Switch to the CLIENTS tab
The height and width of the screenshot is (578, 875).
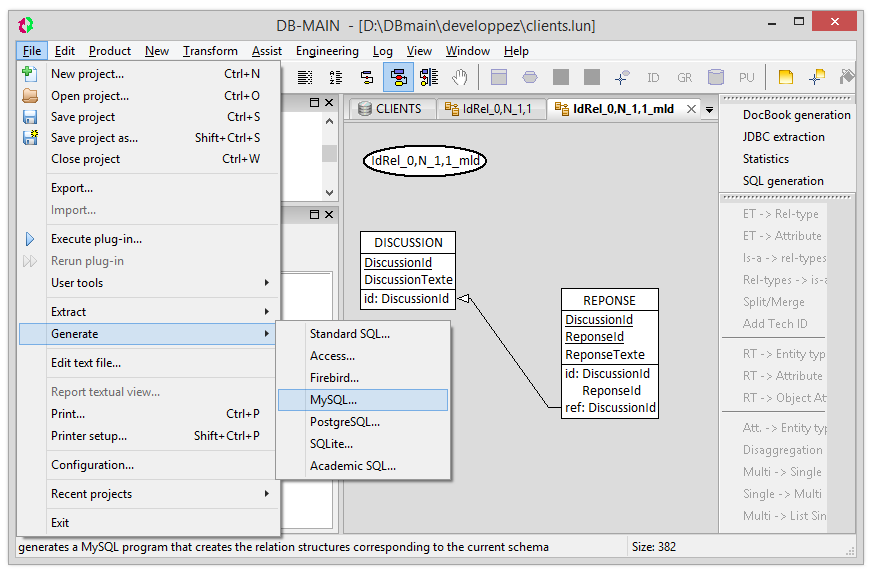pos(392,109)
